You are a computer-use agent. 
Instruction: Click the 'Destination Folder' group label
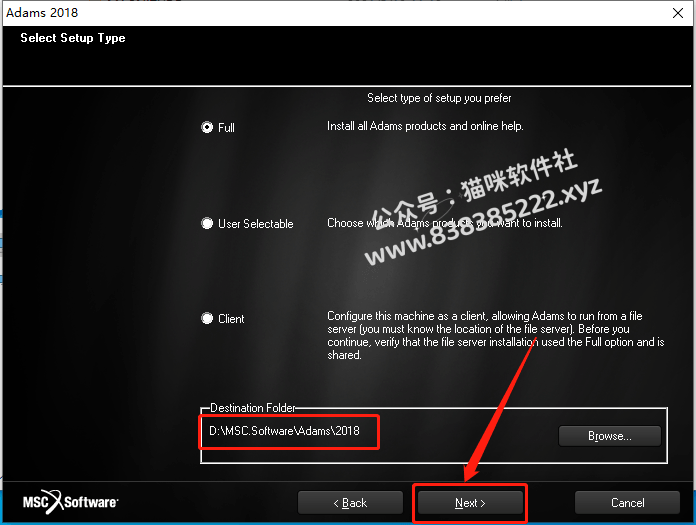coord(253,407)
